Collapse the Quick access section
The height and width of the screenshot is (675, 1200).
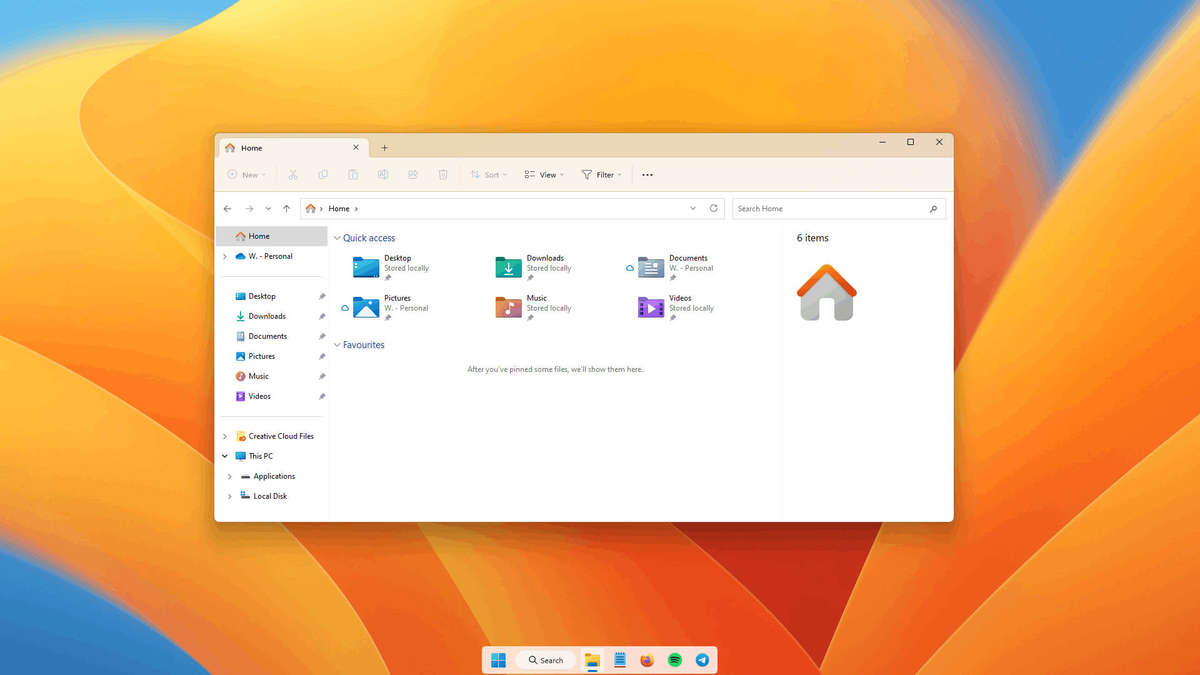coord(337,238)
